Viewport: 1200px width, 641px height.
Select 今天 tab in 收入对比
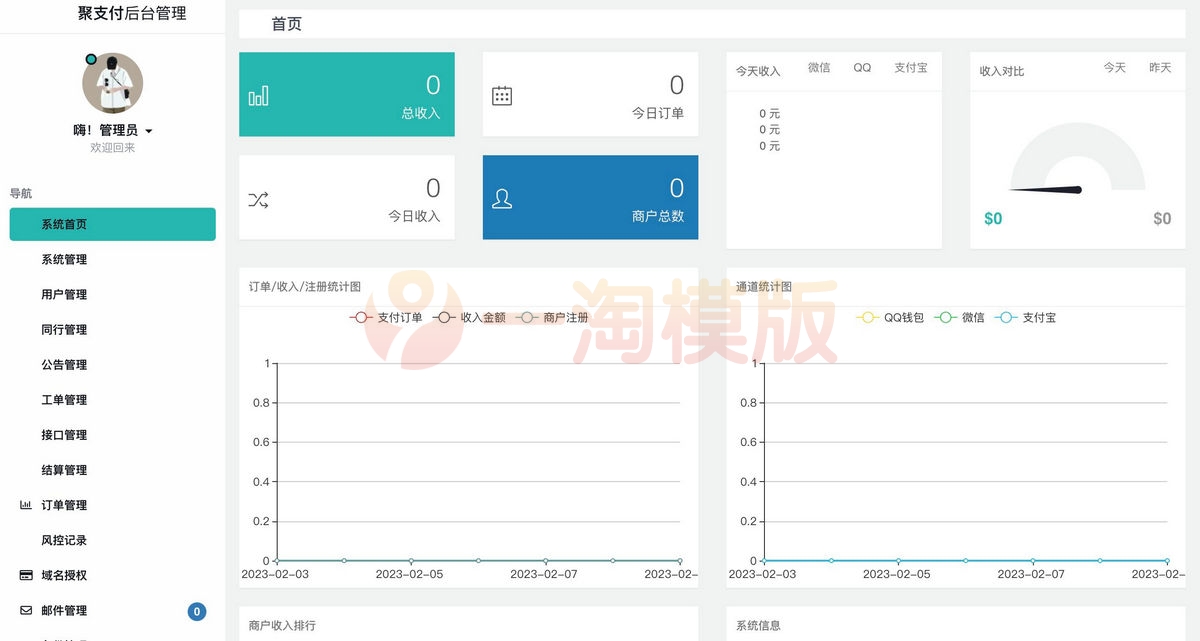1115,68
